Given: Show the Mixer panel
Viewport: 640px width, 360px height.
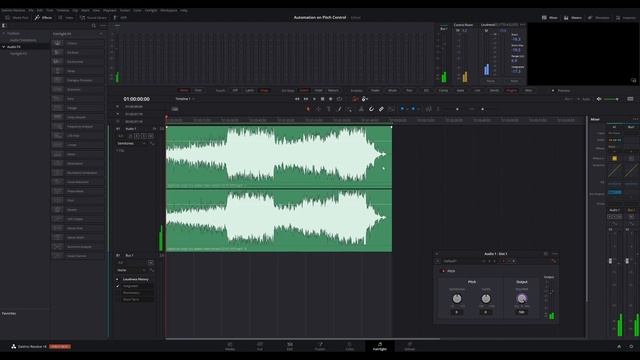Looking at the screenshot, I should click(549, 18).
